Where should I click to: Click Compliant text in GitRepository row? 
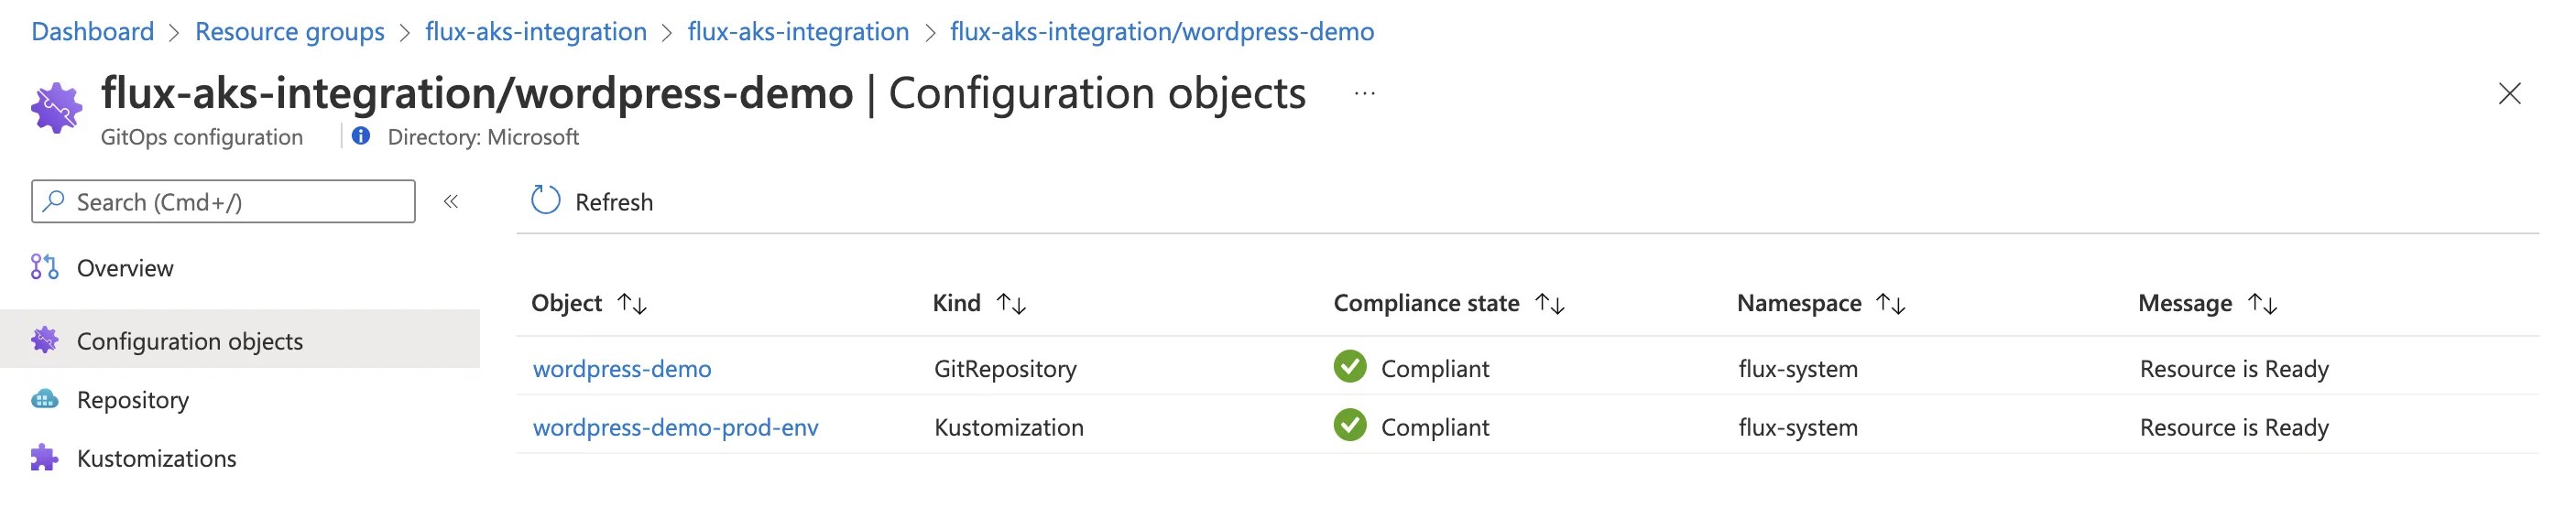1435,369
